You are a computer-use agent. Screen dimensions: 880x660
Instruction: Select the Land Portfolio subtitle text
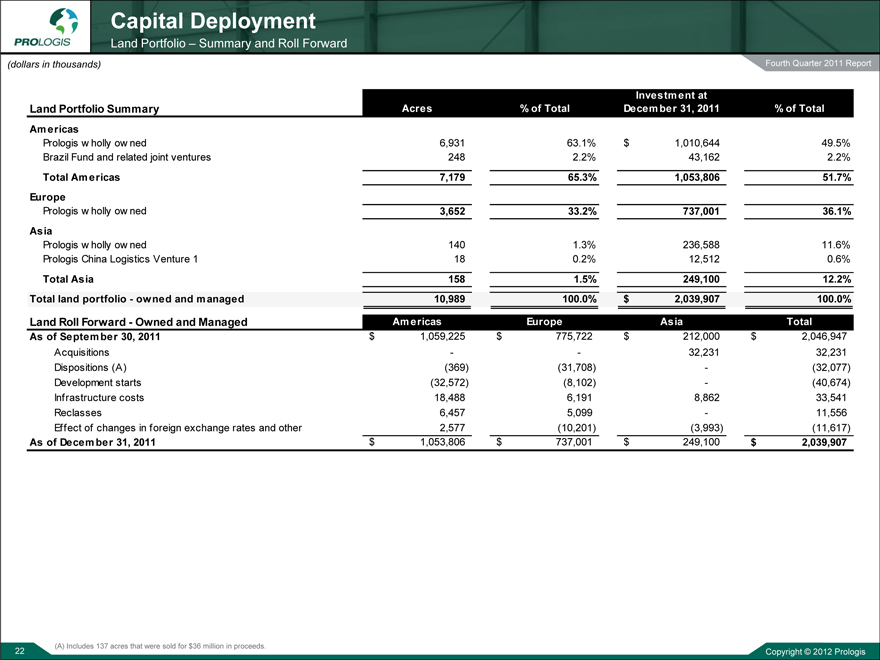point(228,43)
